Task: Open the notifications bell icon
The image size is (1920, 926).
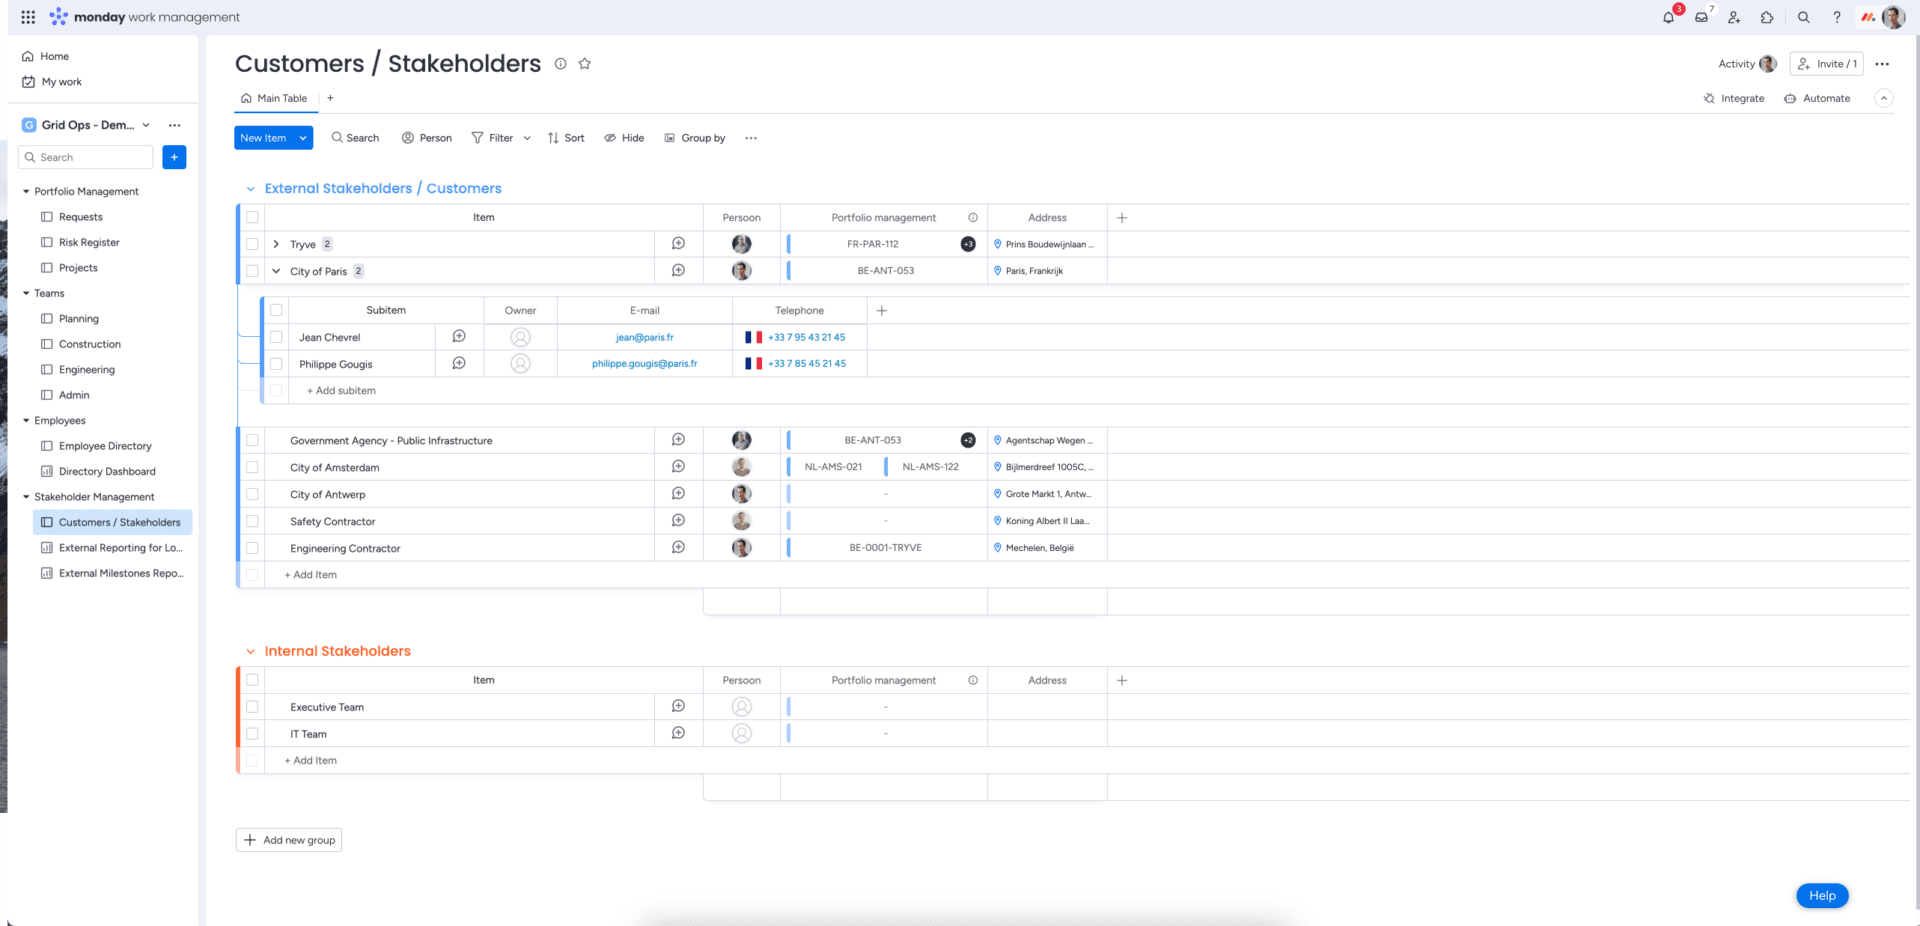Action: [1668, 17]
